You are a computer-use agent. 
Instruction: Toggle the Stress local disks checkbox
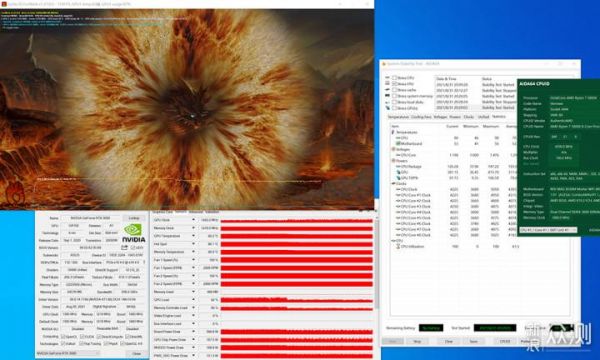[x=394, y=102]
